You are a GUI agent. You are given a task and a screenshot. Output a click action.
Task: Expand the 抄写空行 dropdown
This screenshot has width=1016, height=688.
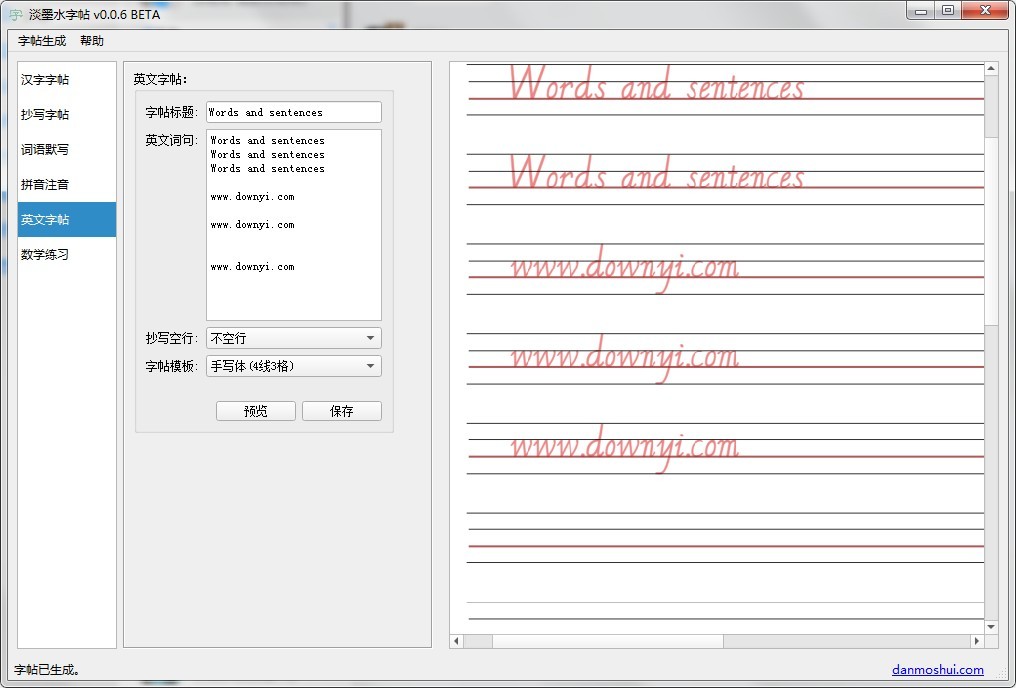click(293, 339)
